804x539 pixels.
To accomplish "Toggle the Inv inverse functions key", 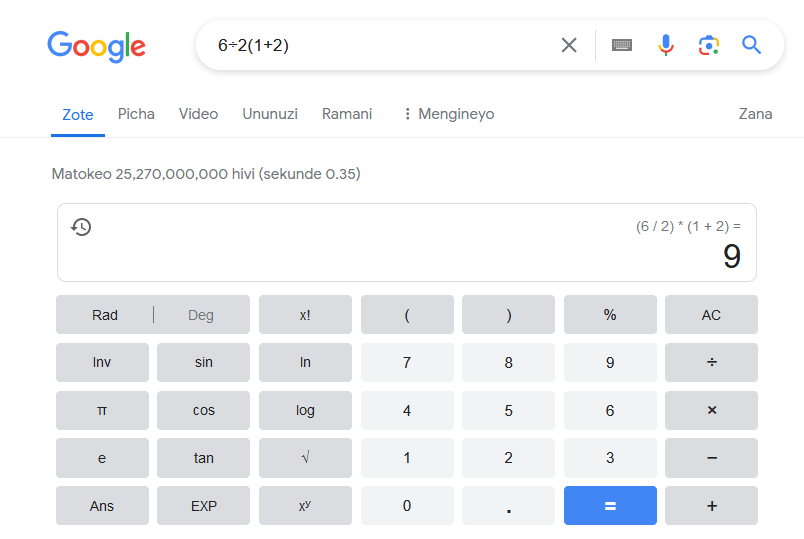I will [102, 363].
